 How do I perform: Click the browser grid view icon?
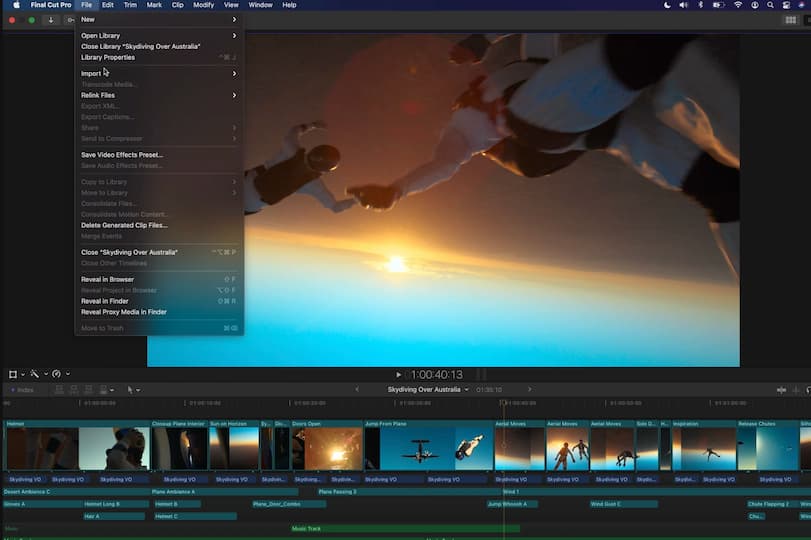click(x=791, y=20)
